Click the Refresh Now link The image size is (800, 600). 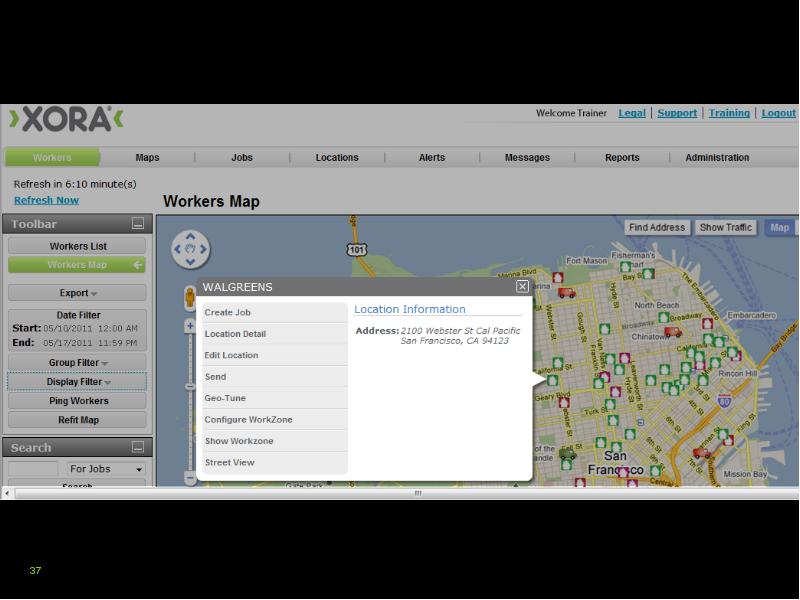click(x=46, y=201)
